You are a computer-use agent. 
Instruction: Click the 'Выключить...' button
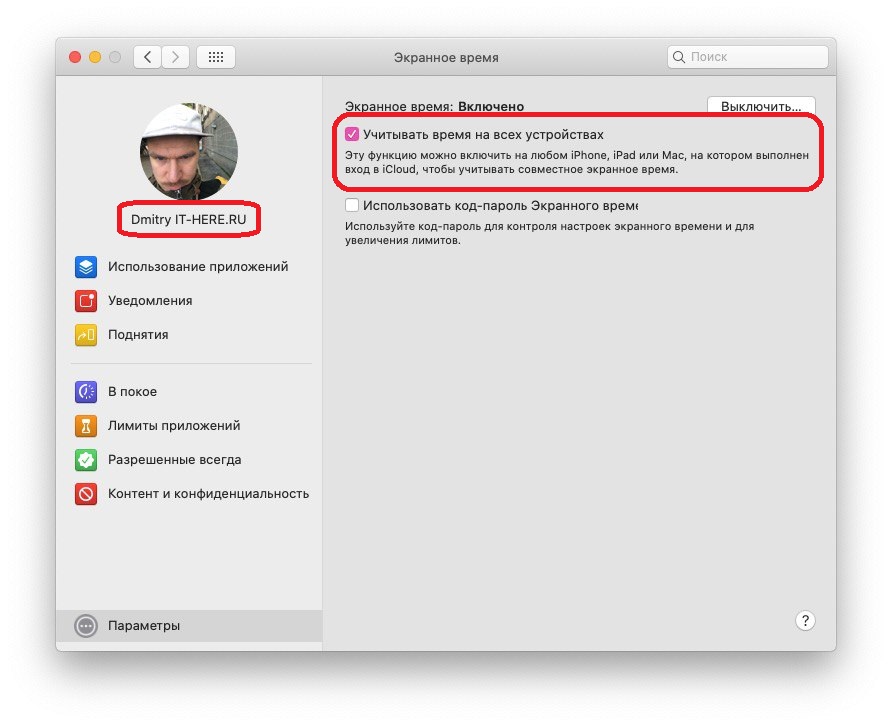coord(760,106)
